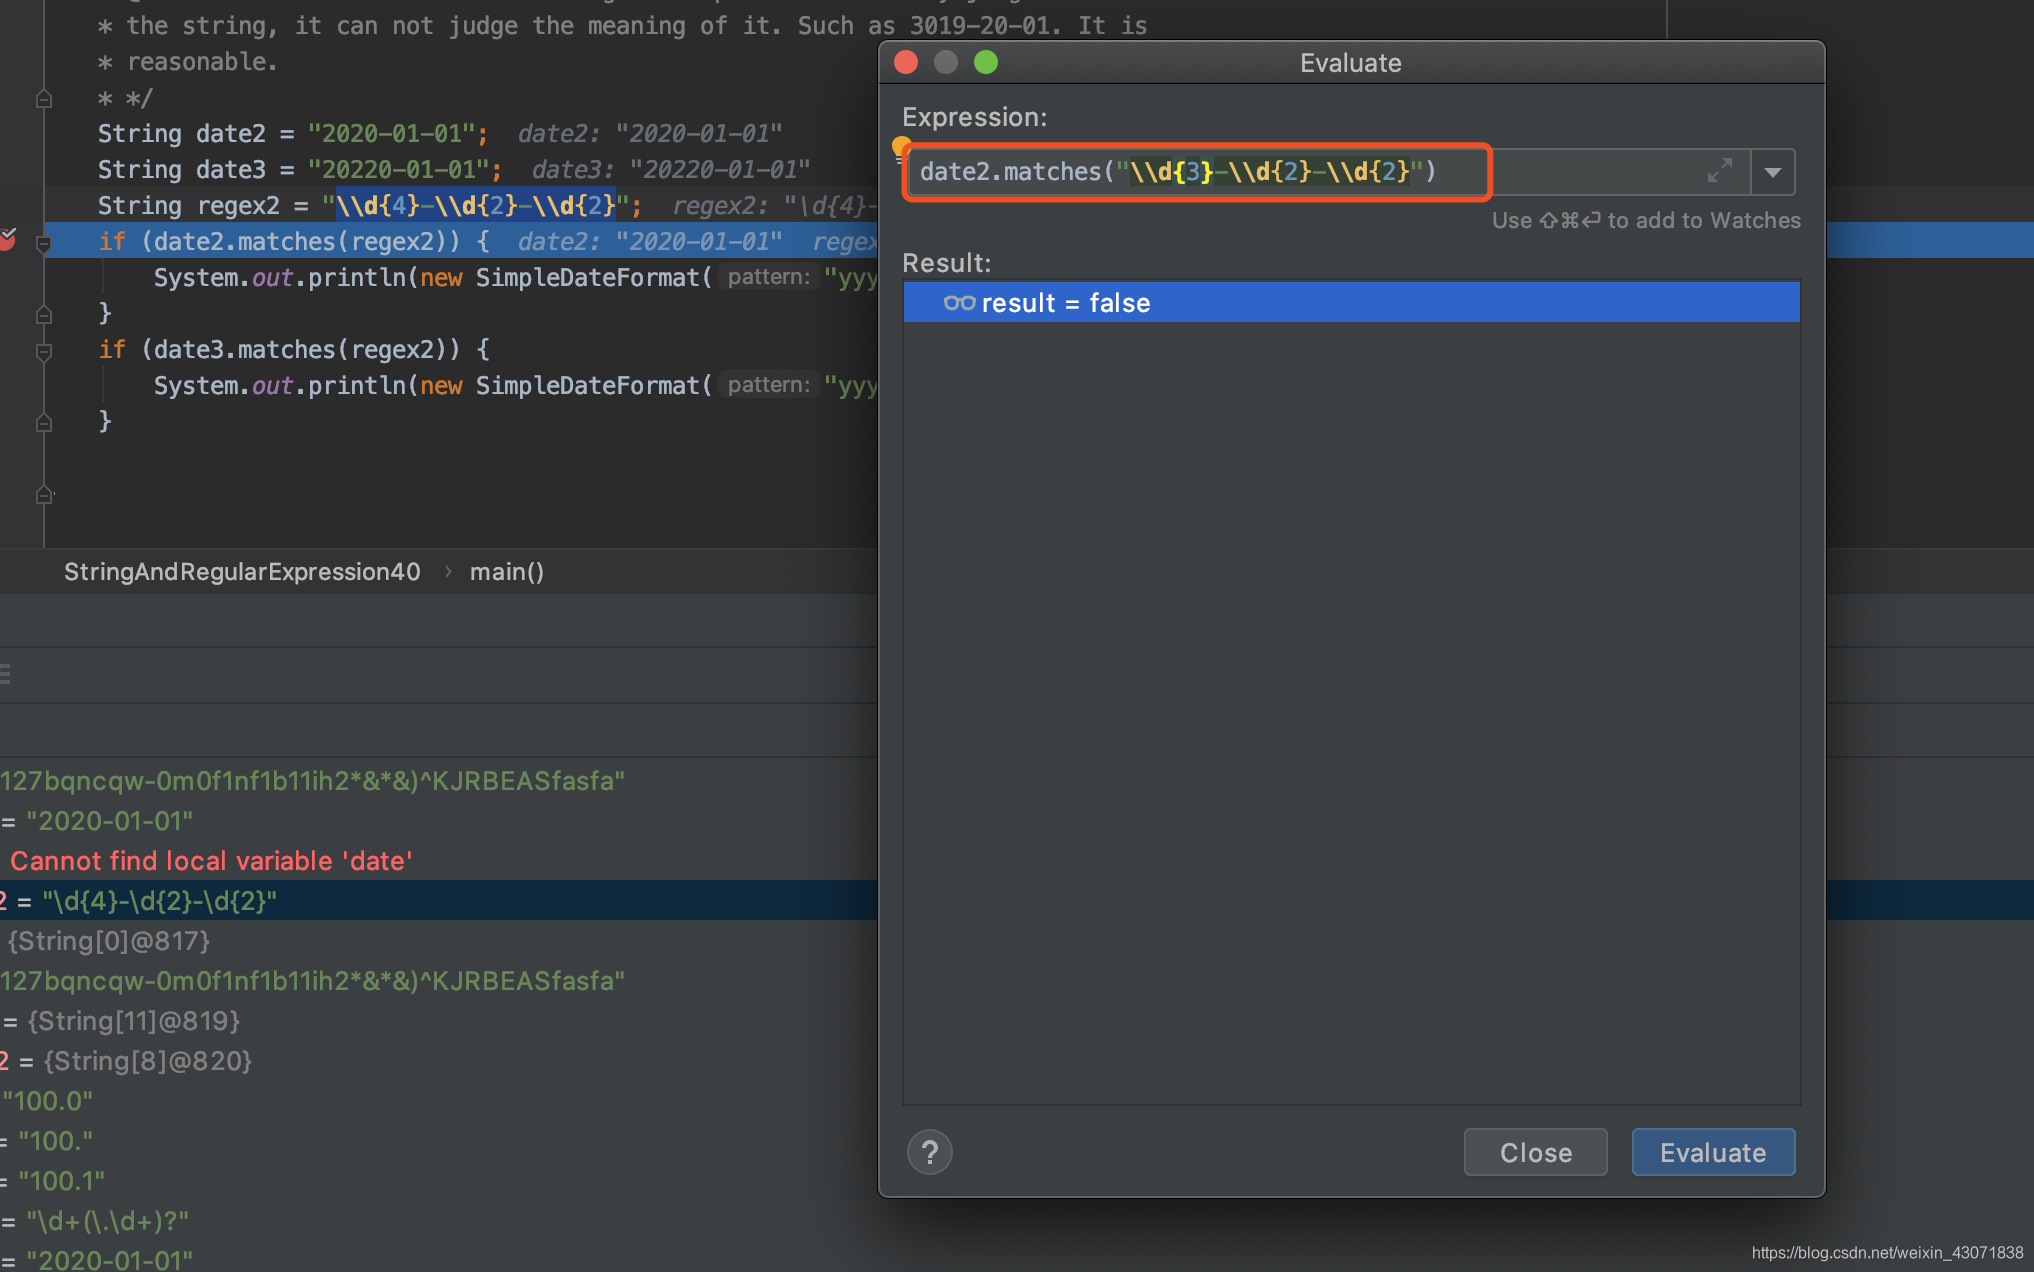Viewport: 2034px width, 1272px height.
Task: Click the Evaluate dialog title bar
Action: [x=1351, y=62]
